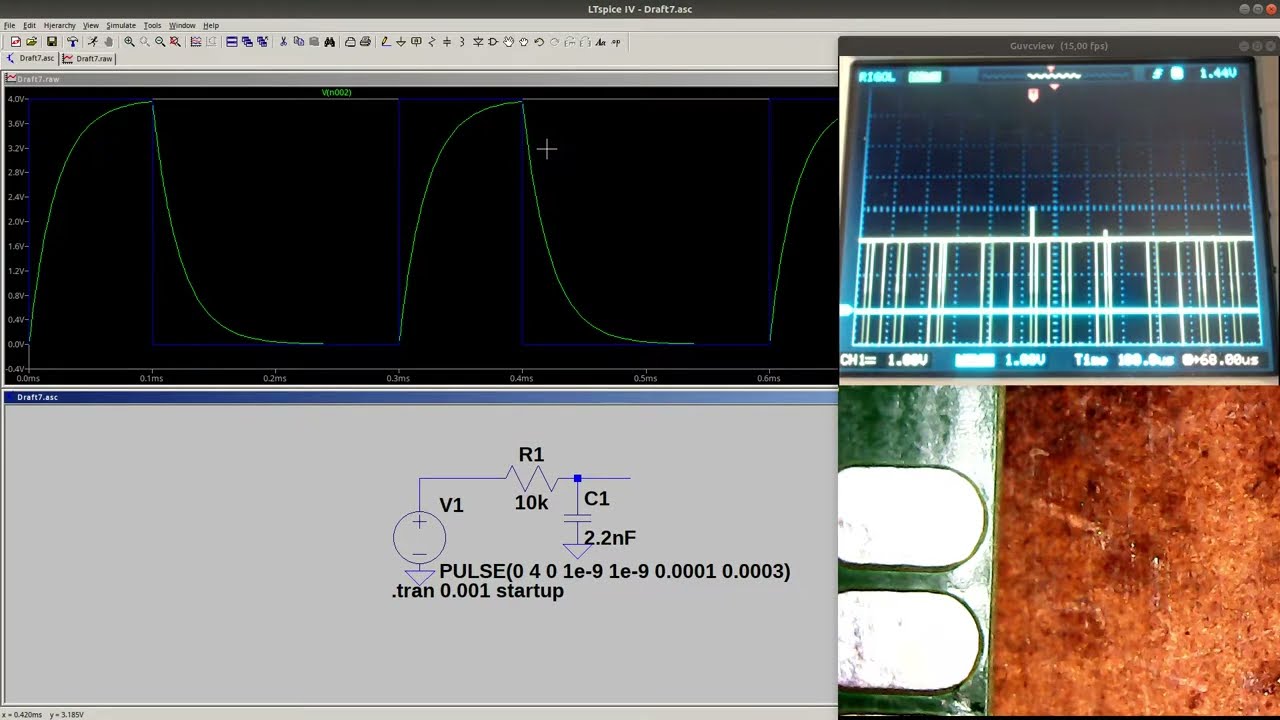Click the V(n002) trace label
The height and width of the screenshot is (720, 1280).
(336, 92)
